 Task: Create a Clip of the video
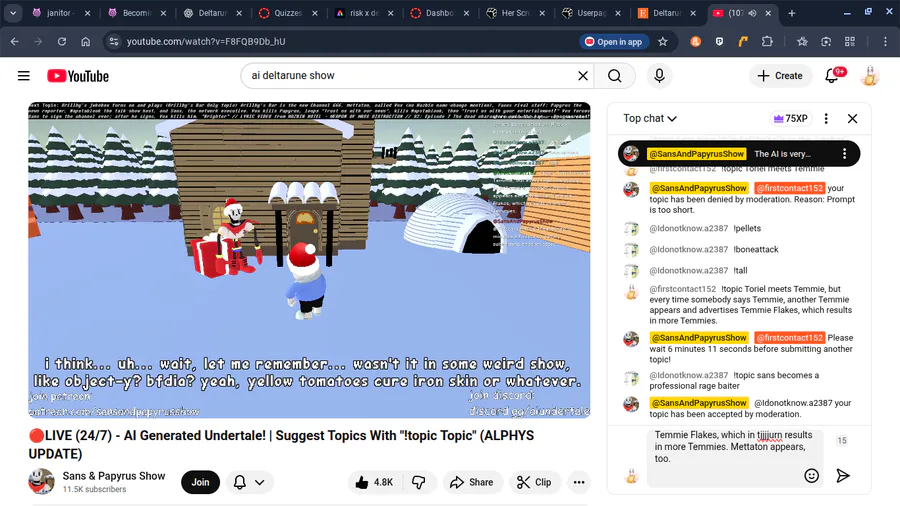coord(534,482)
